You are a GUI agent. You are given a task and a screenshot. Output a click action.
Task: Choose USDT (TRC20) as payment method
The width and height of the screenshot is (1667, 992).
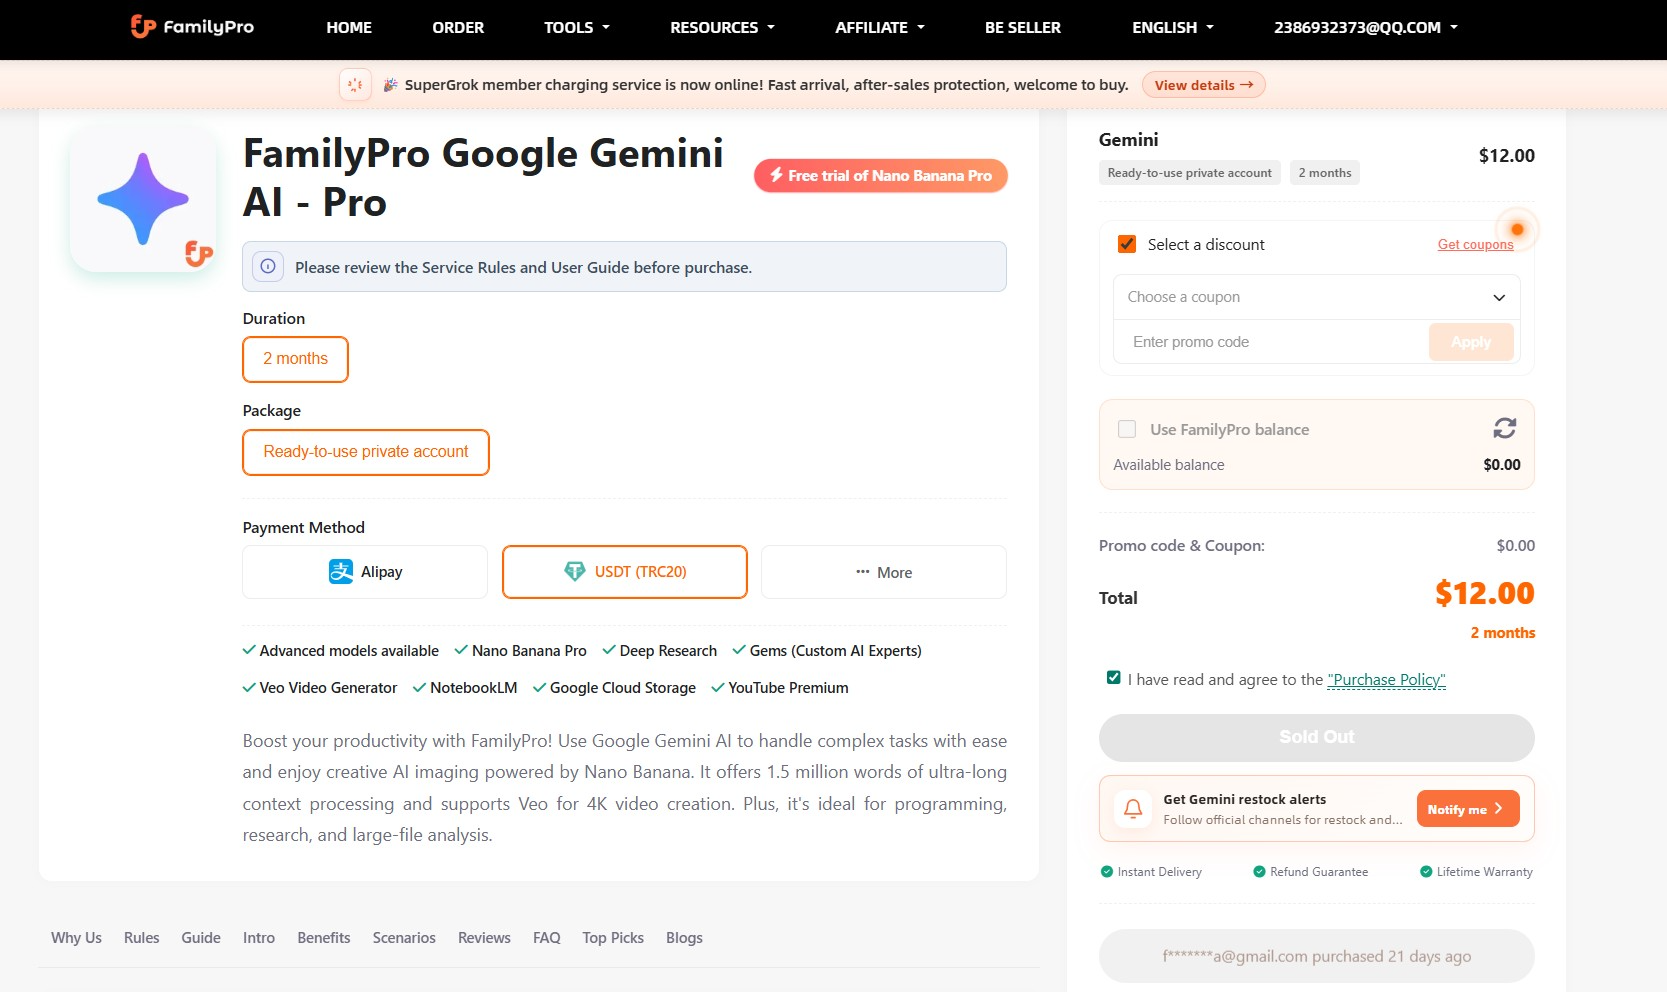point(625,572)
